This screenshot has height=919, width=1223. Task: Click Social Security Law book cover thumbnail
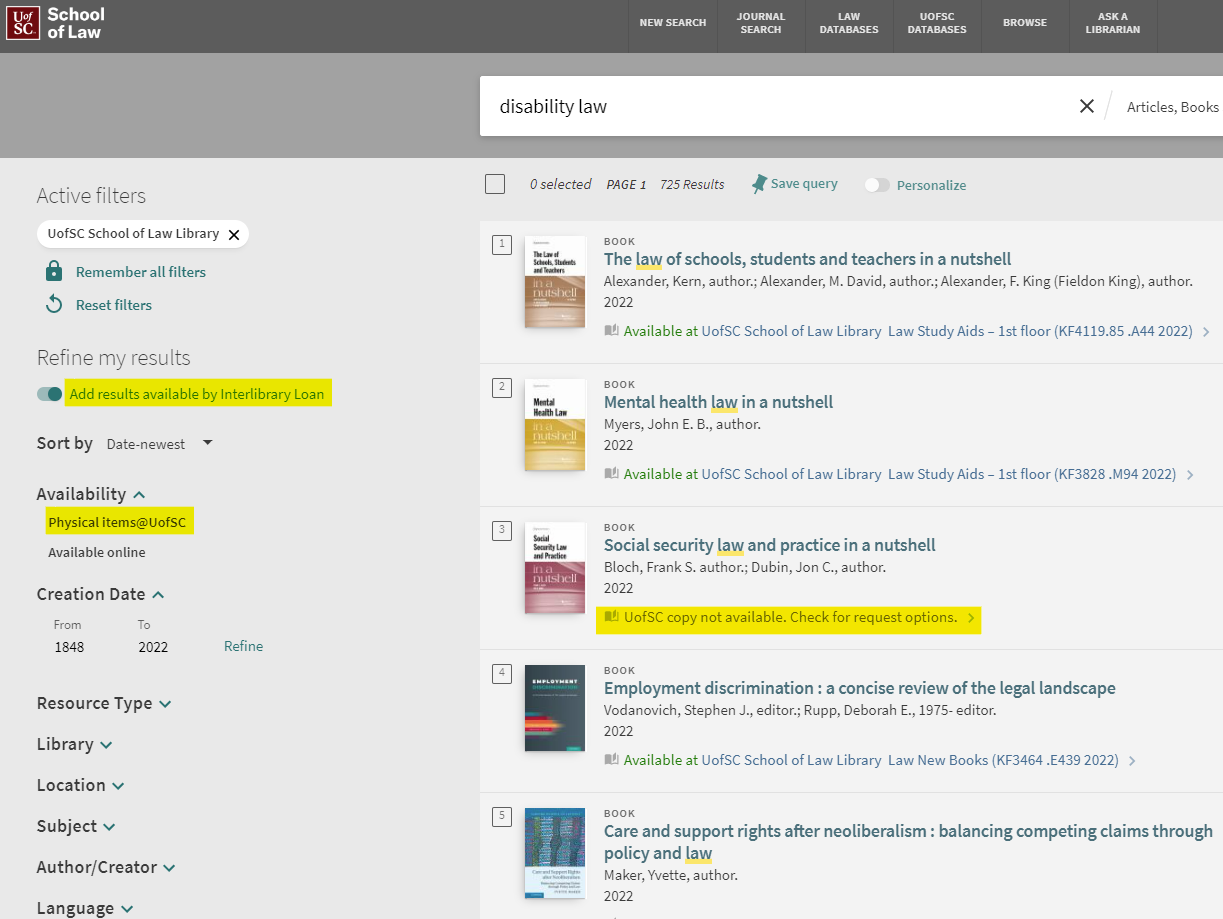point(555,568)
